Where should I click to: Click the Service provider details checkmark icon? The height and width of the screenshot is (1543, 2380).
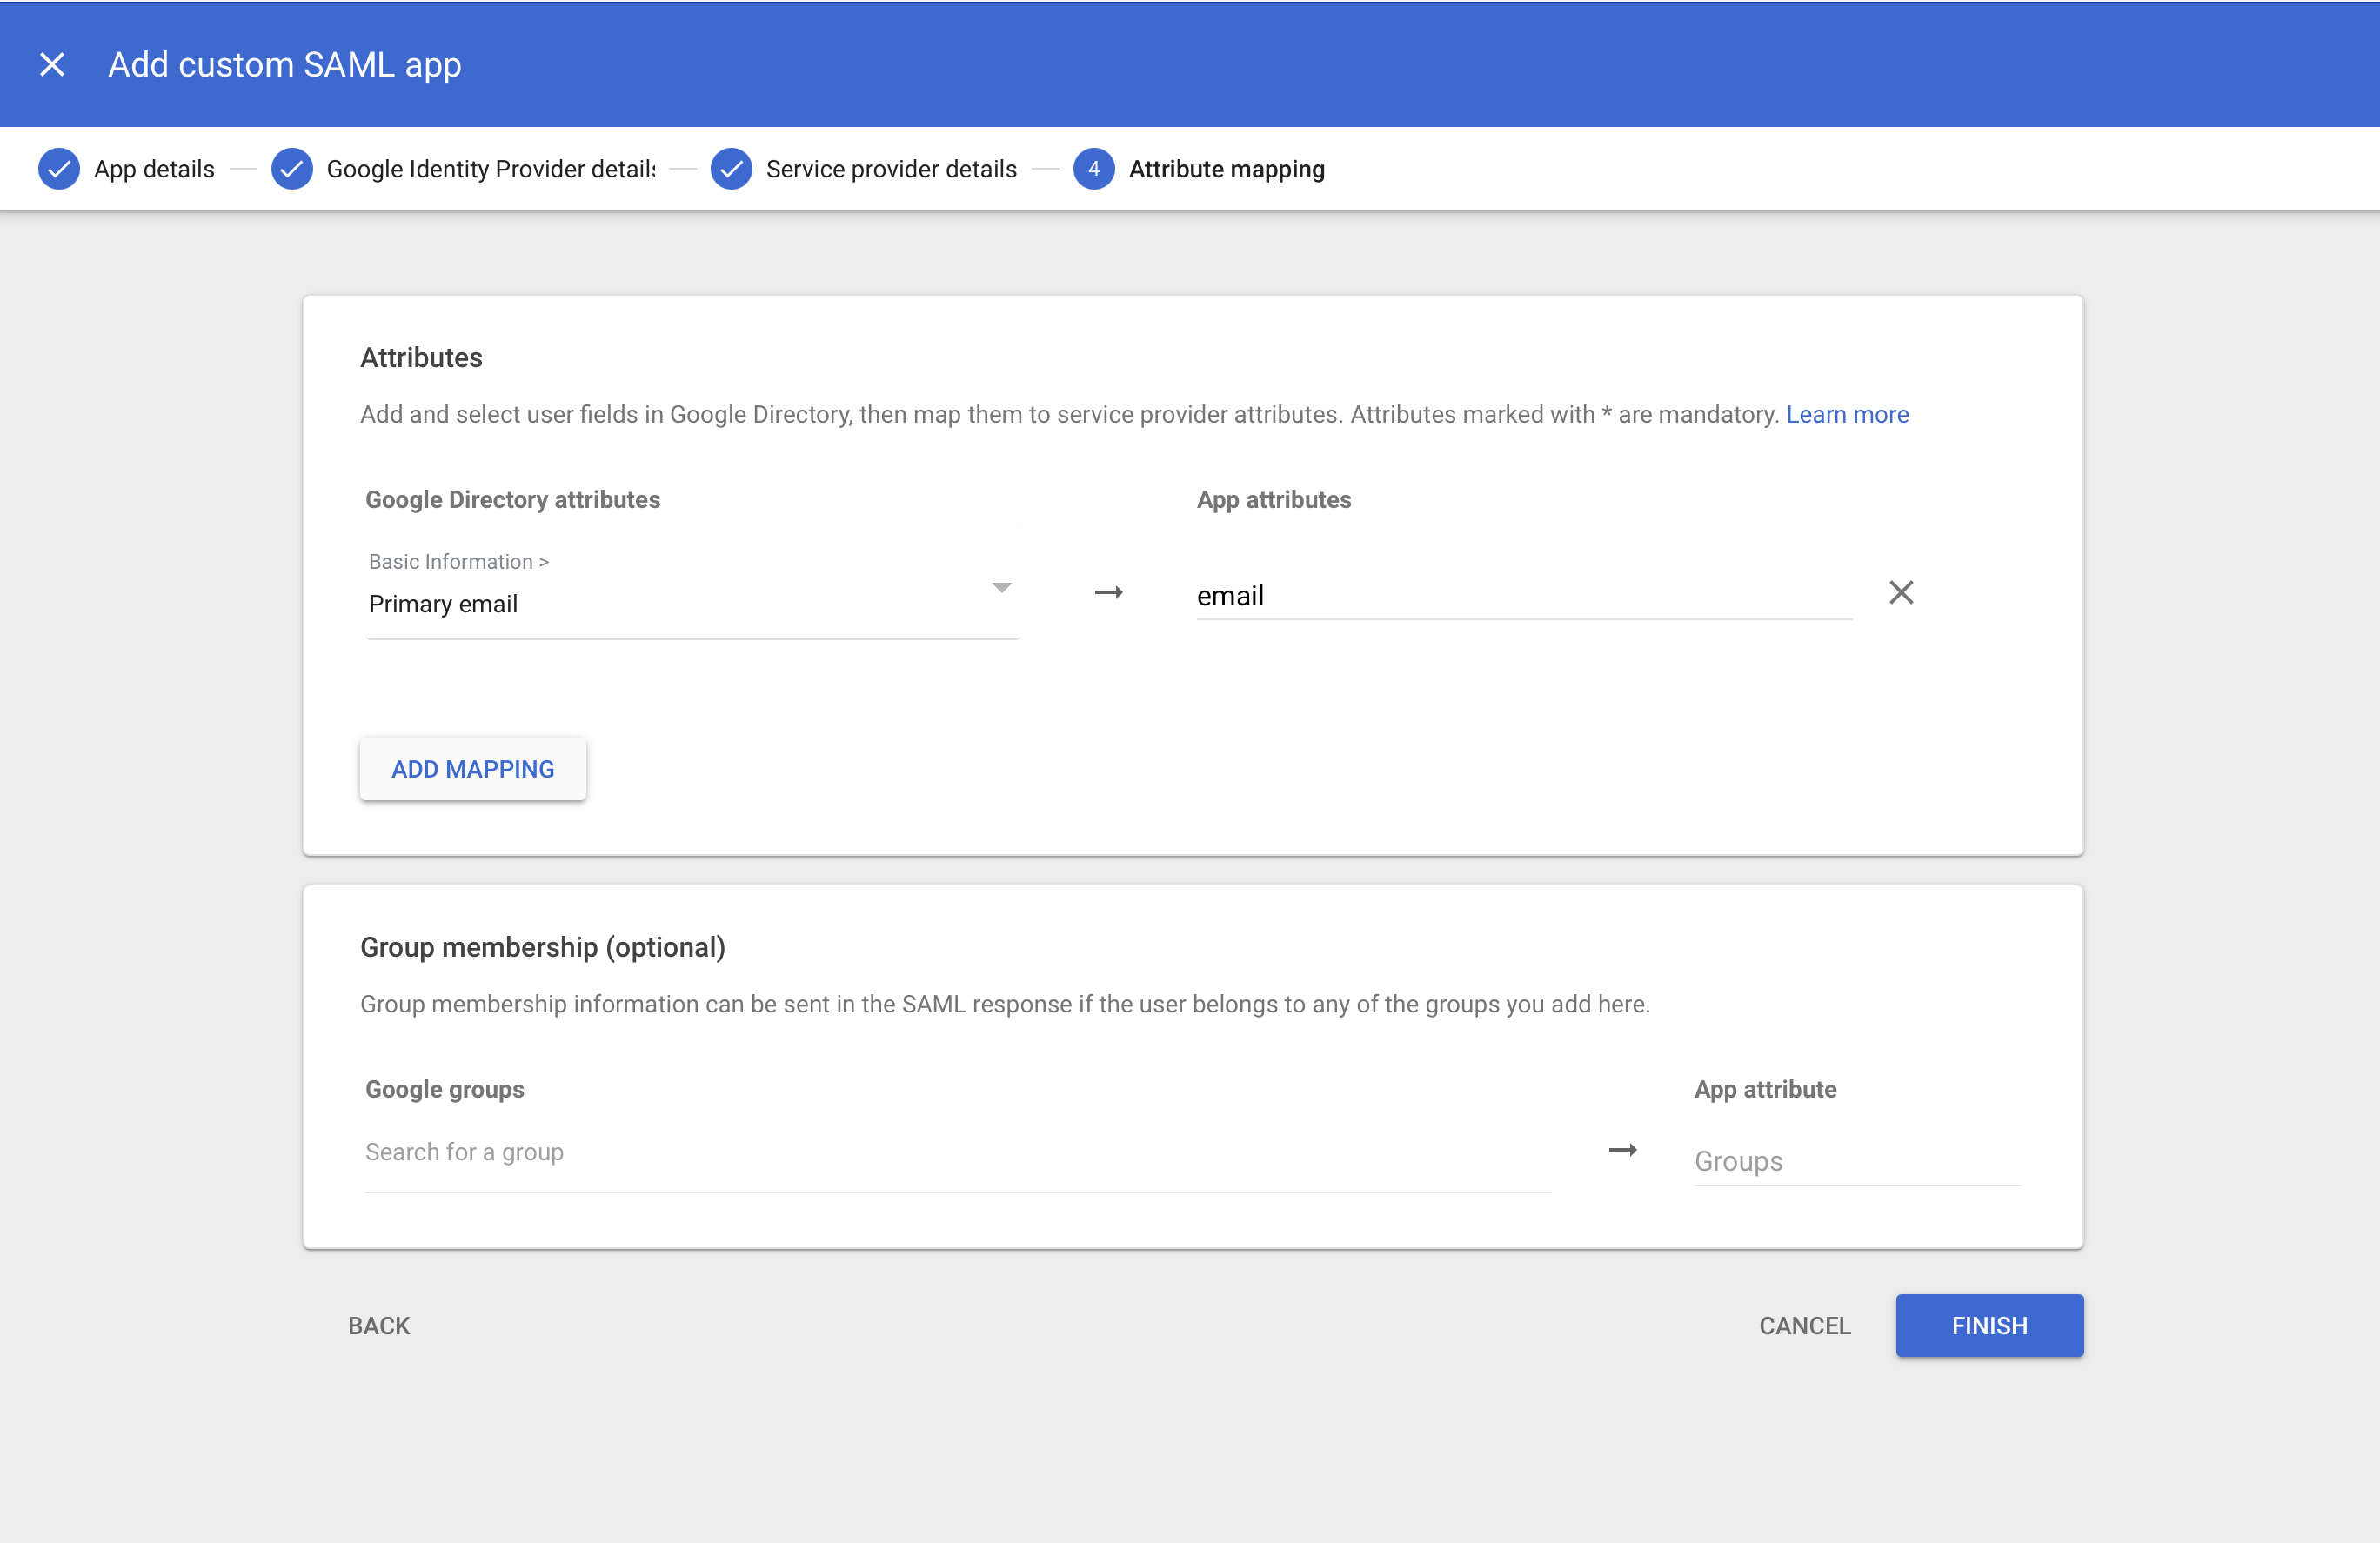(x=731, y=169)
